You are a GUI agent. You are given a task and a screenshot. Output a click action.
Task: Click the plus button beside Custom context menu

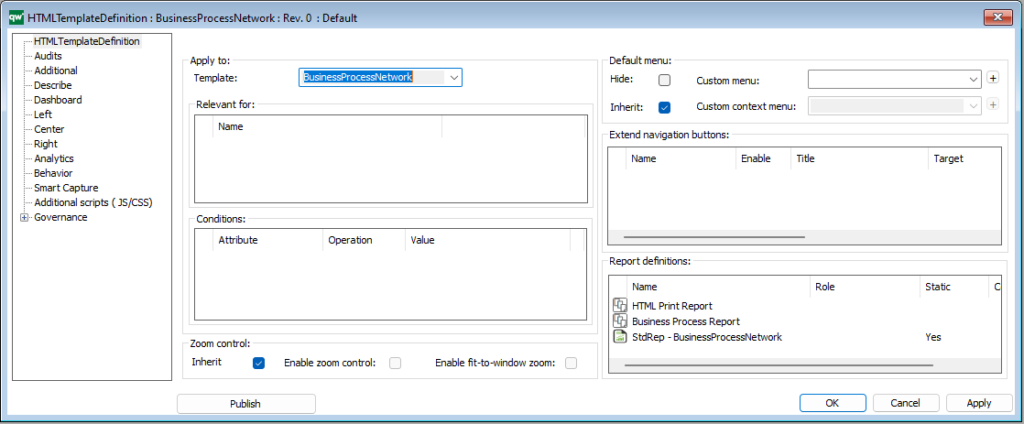pyautogui.click(x=993, y=106)
